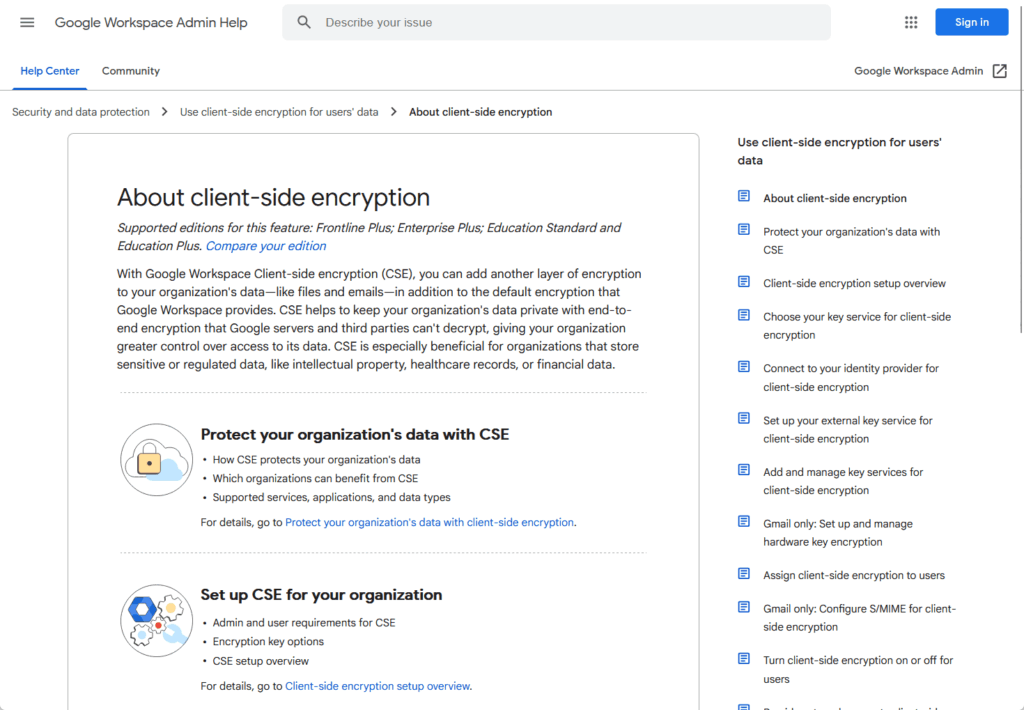Click bullet How CSE protects your organization's data
This screenshot has height=710, width=1024.
[316, 459]
